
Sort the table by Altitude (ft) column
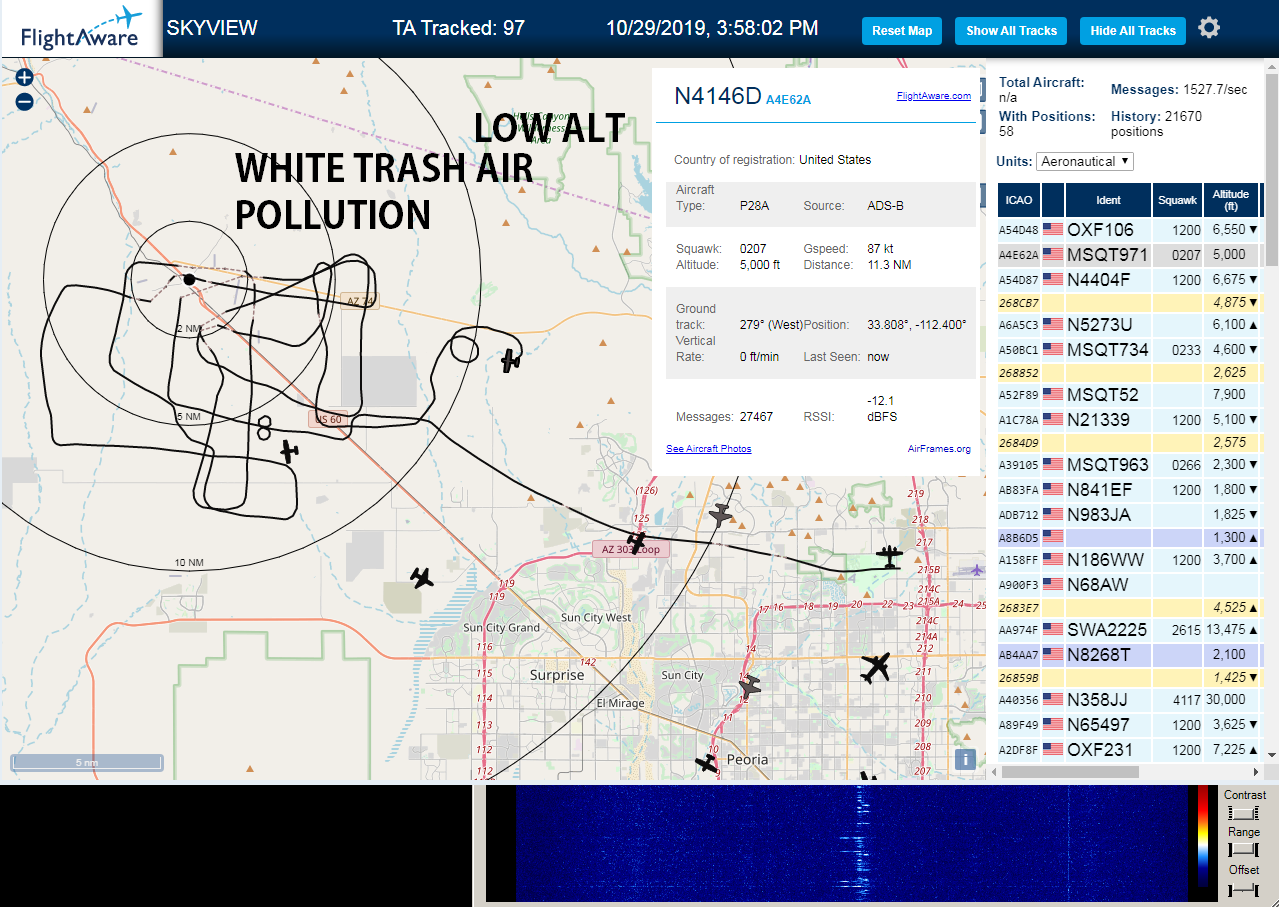click(x=1231, y=200)
